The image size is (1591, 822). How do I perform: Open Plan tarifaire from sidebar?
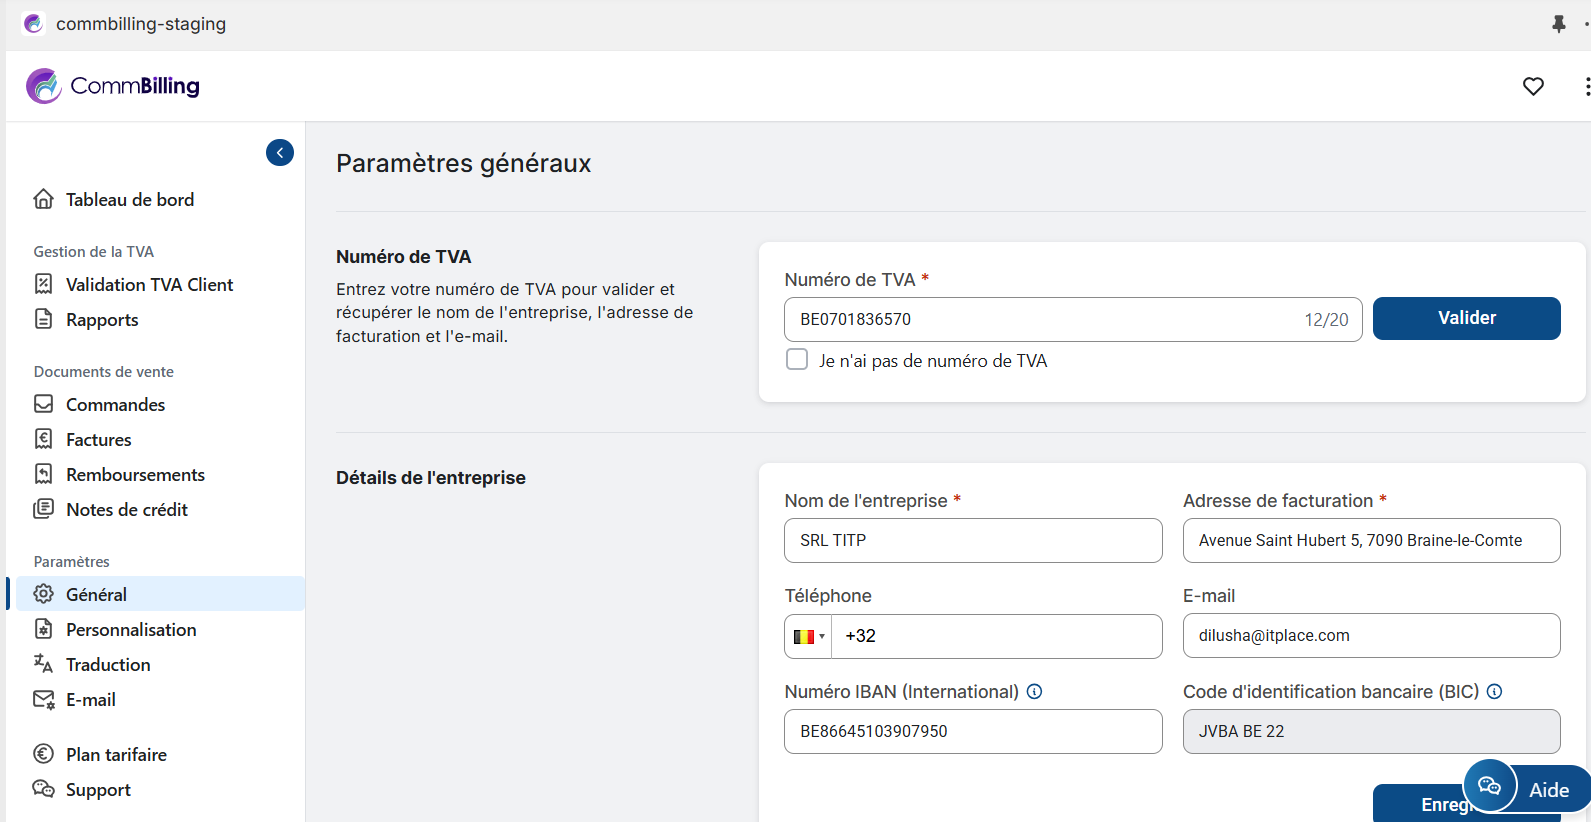[x=116, y=755]
